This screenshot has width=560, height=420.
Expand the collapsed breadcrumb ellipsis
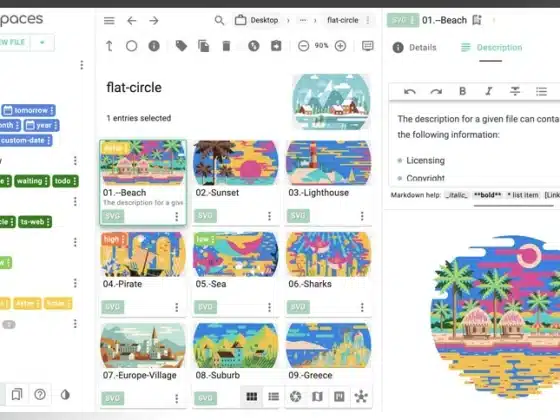pos(303,20)
